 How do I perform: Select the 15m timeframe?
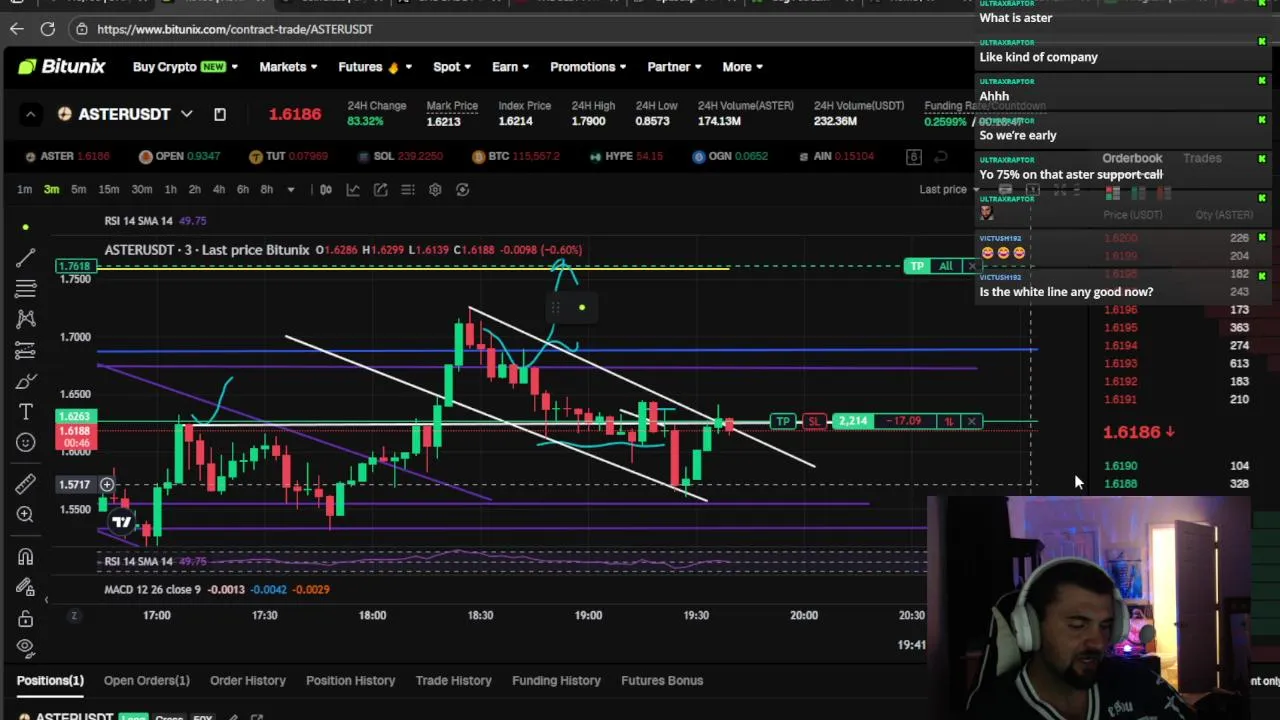click(x=109, y=189)
